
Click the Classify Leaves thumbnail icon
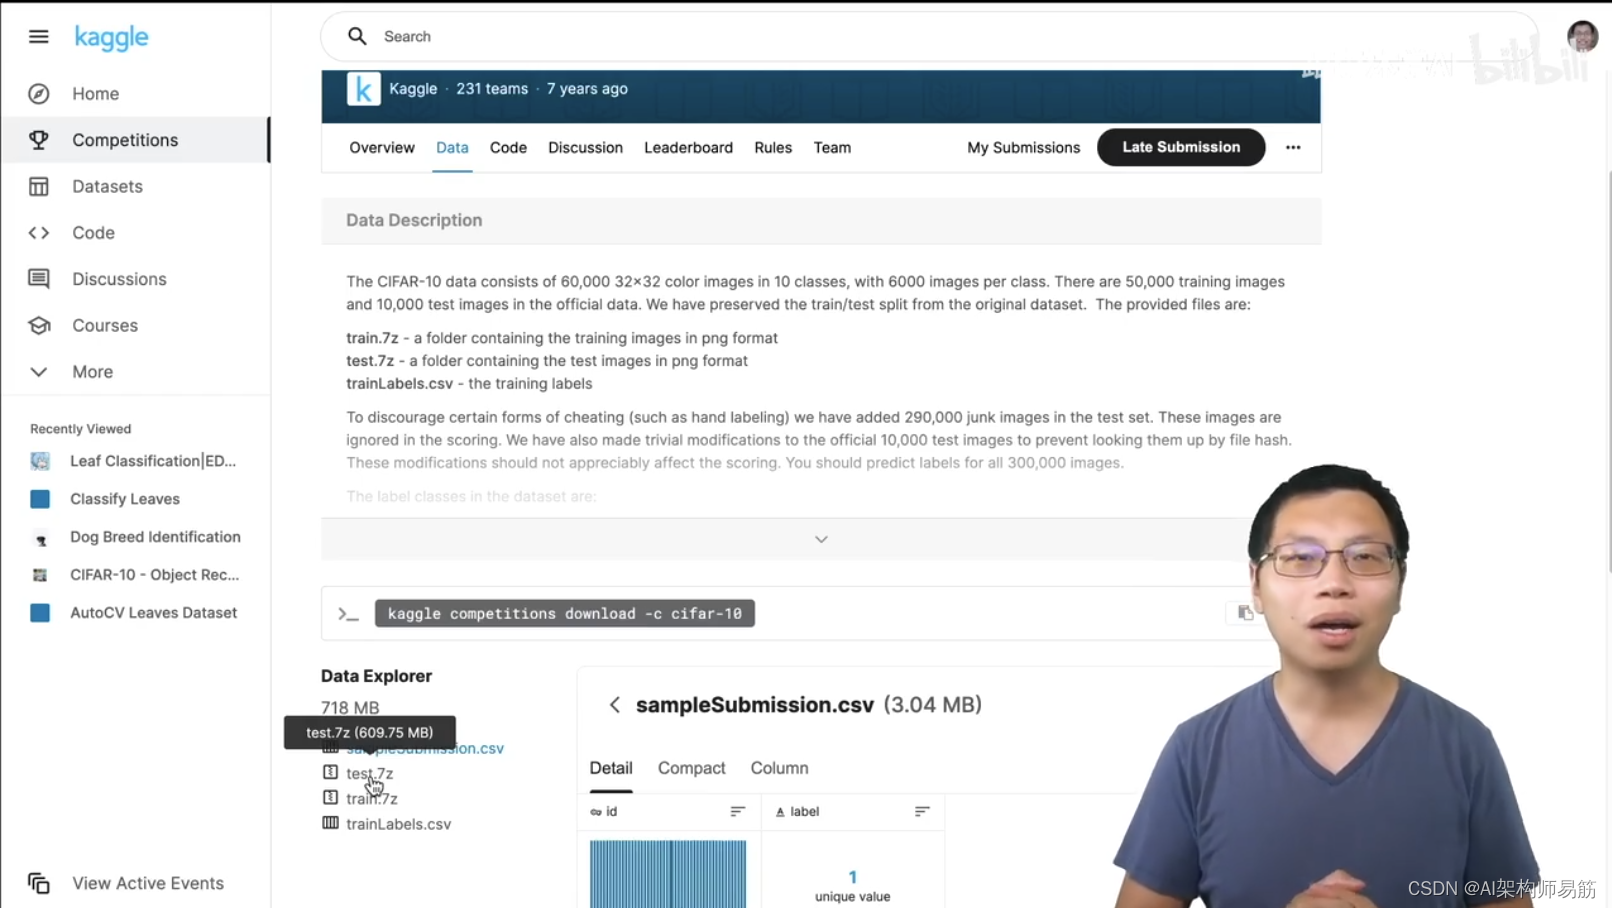(x=40, y=499)
